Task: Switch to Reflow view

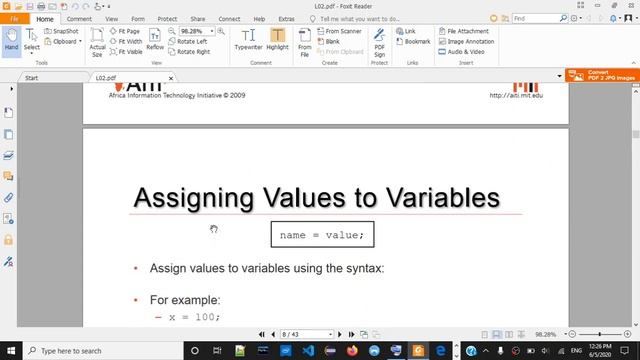Action: [x=155, y=40]
